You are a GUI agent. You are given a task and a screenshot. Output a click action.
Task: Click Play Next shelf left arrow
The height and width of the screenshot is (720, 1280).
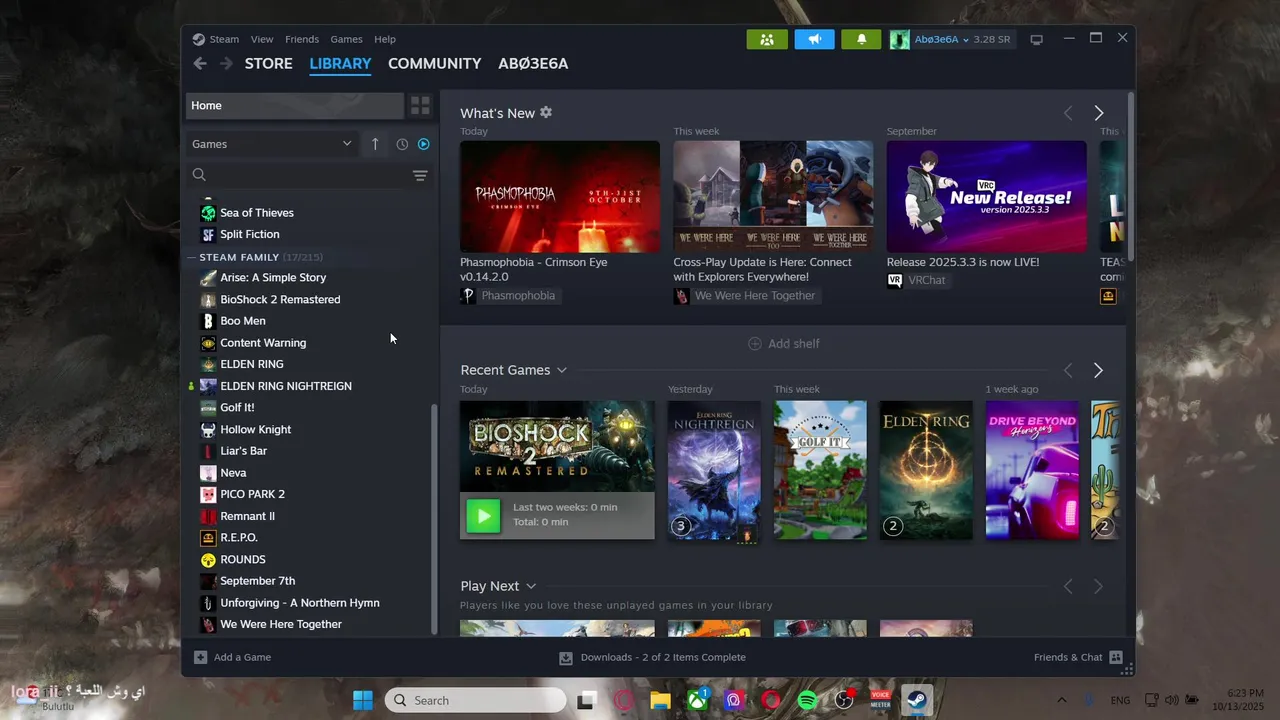click(1068, 586)
